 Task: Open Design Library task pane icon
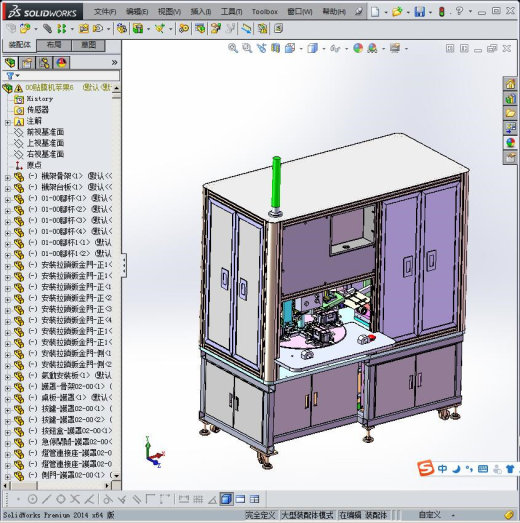point(511,99)
